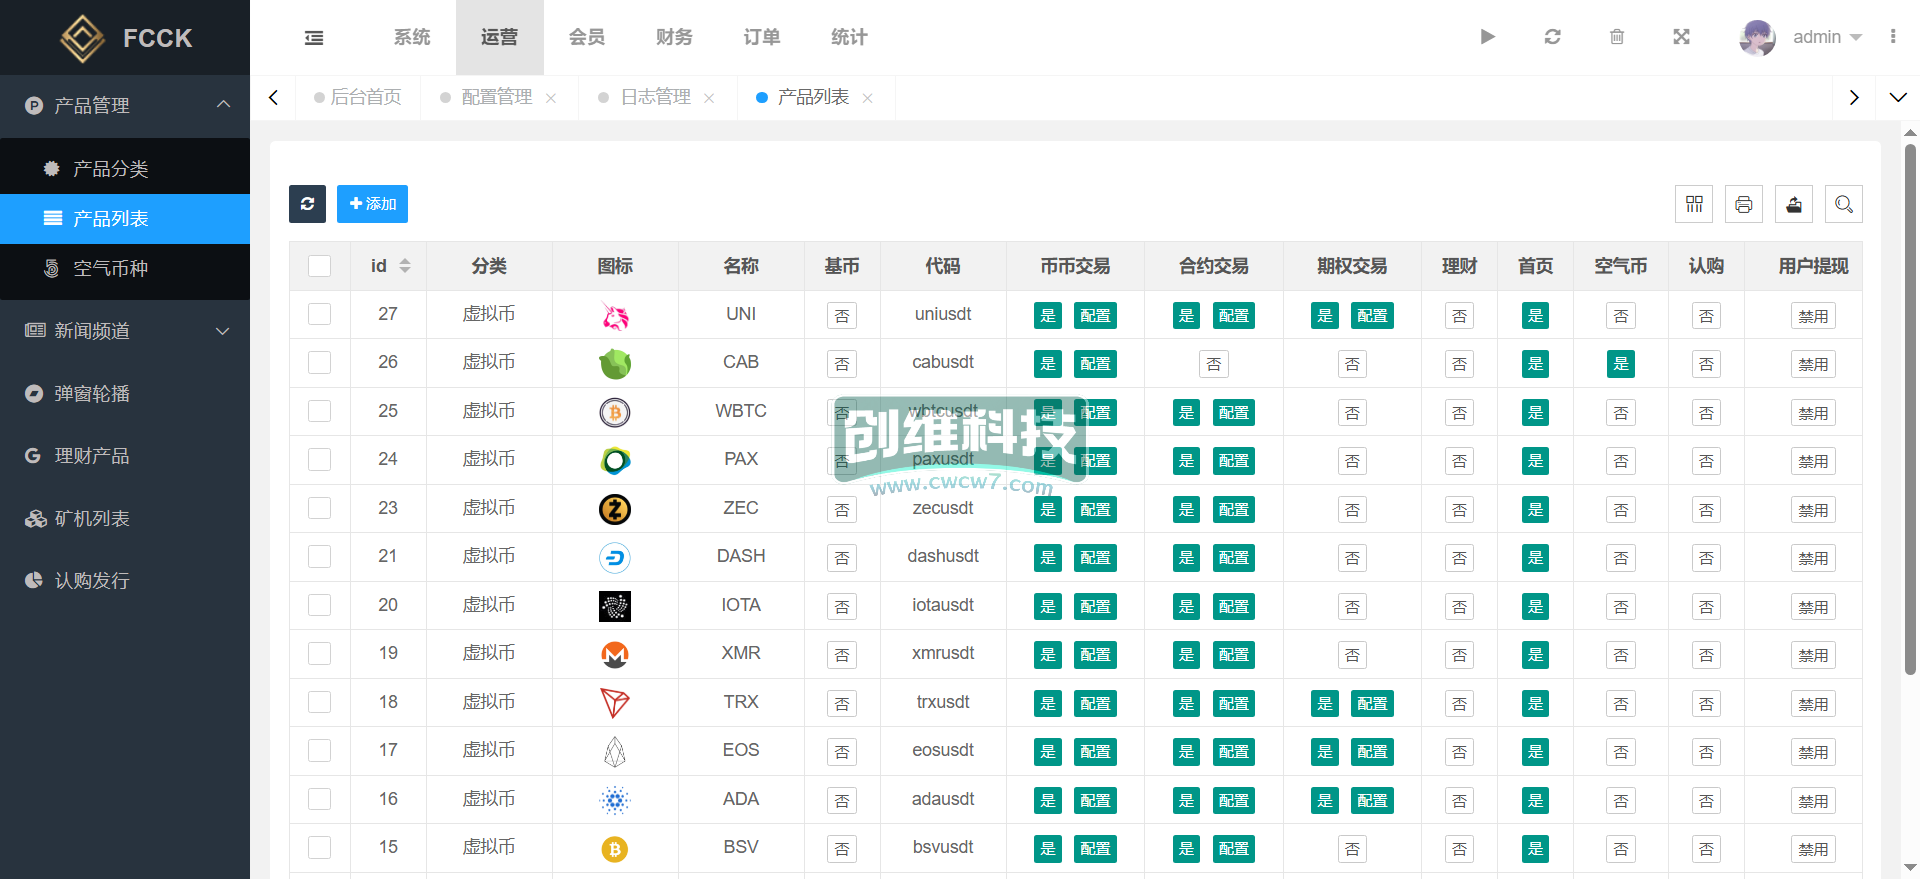Click the trash icon in top header
The image size is (1920, 879).
coord(1617,37)
